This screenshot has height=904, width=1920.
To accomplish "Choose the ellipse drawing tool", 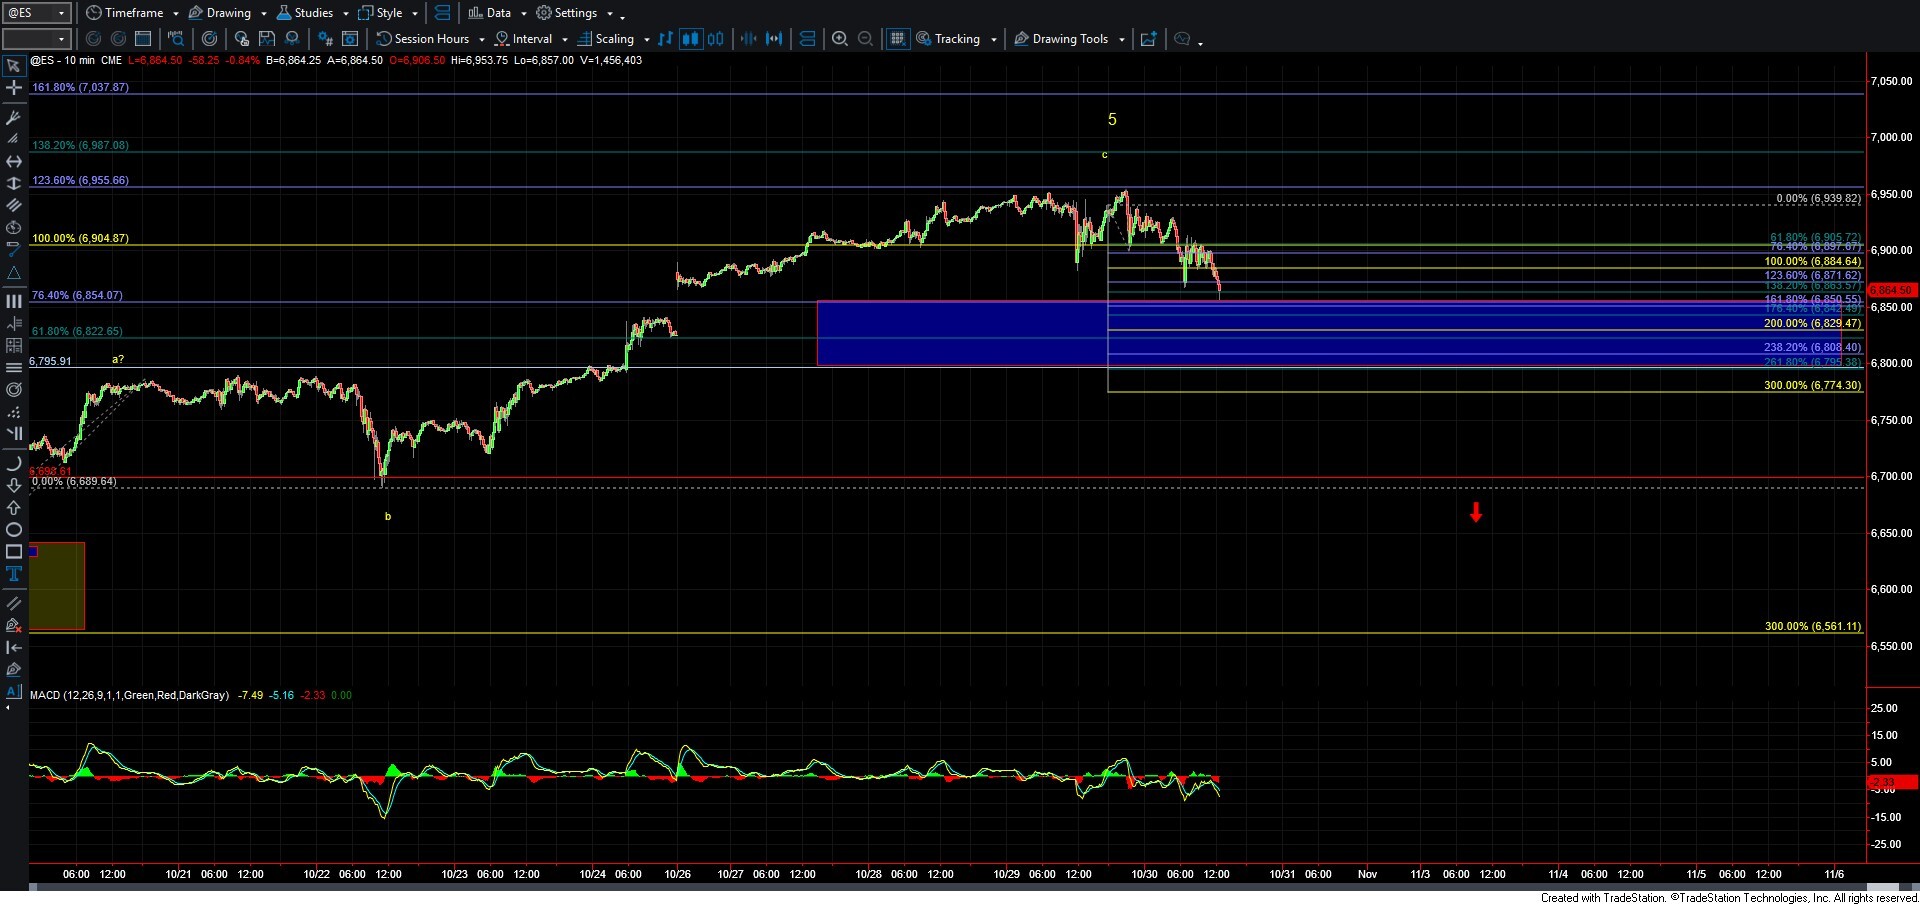I will [13, 529].
